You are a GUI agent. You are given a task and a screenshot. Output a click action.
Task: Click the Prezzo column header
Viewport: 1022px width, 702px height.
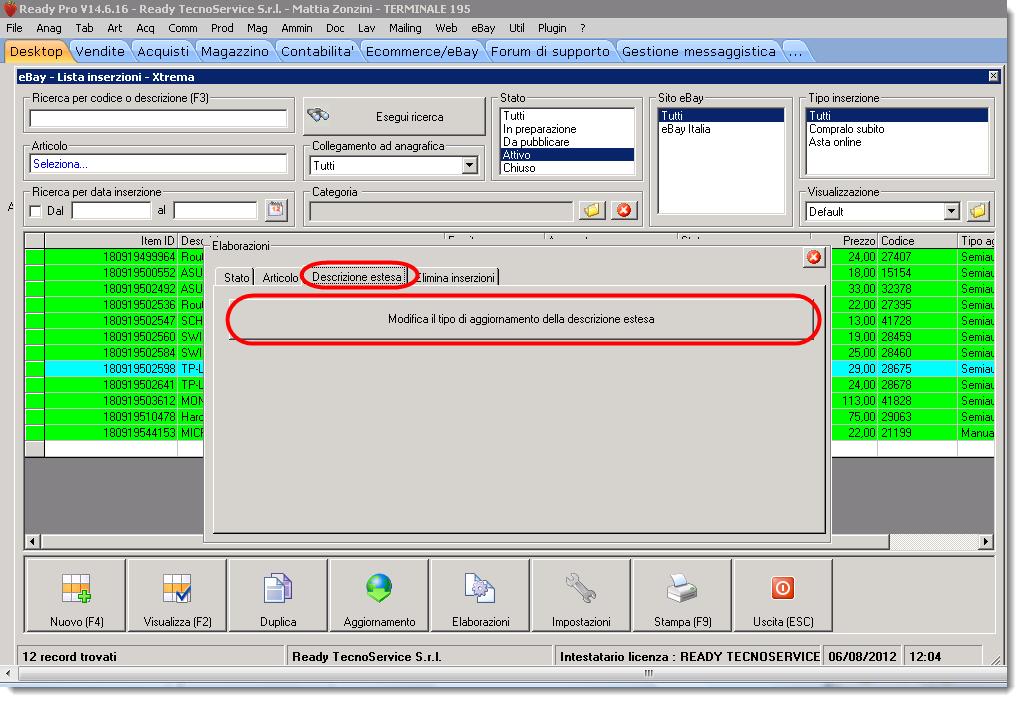[854, 241]
